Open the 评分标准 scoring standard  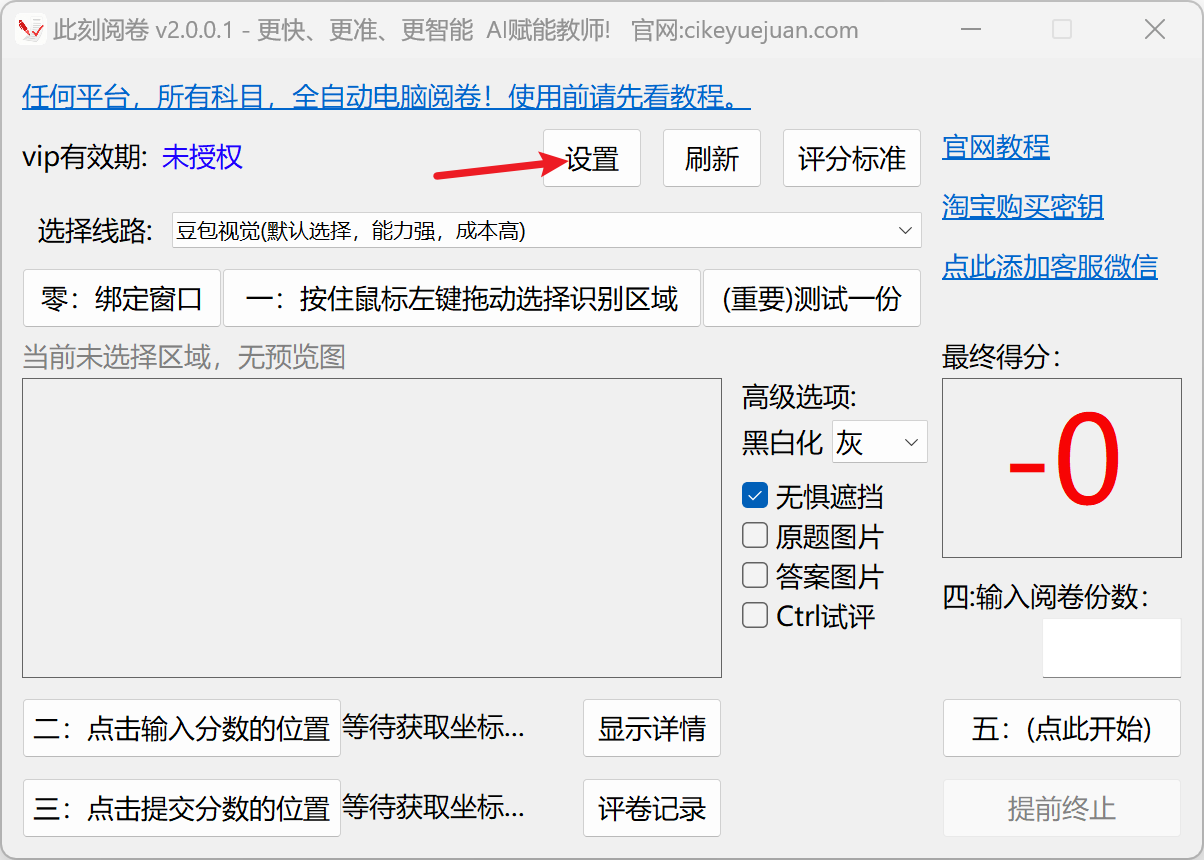point(851,158)
